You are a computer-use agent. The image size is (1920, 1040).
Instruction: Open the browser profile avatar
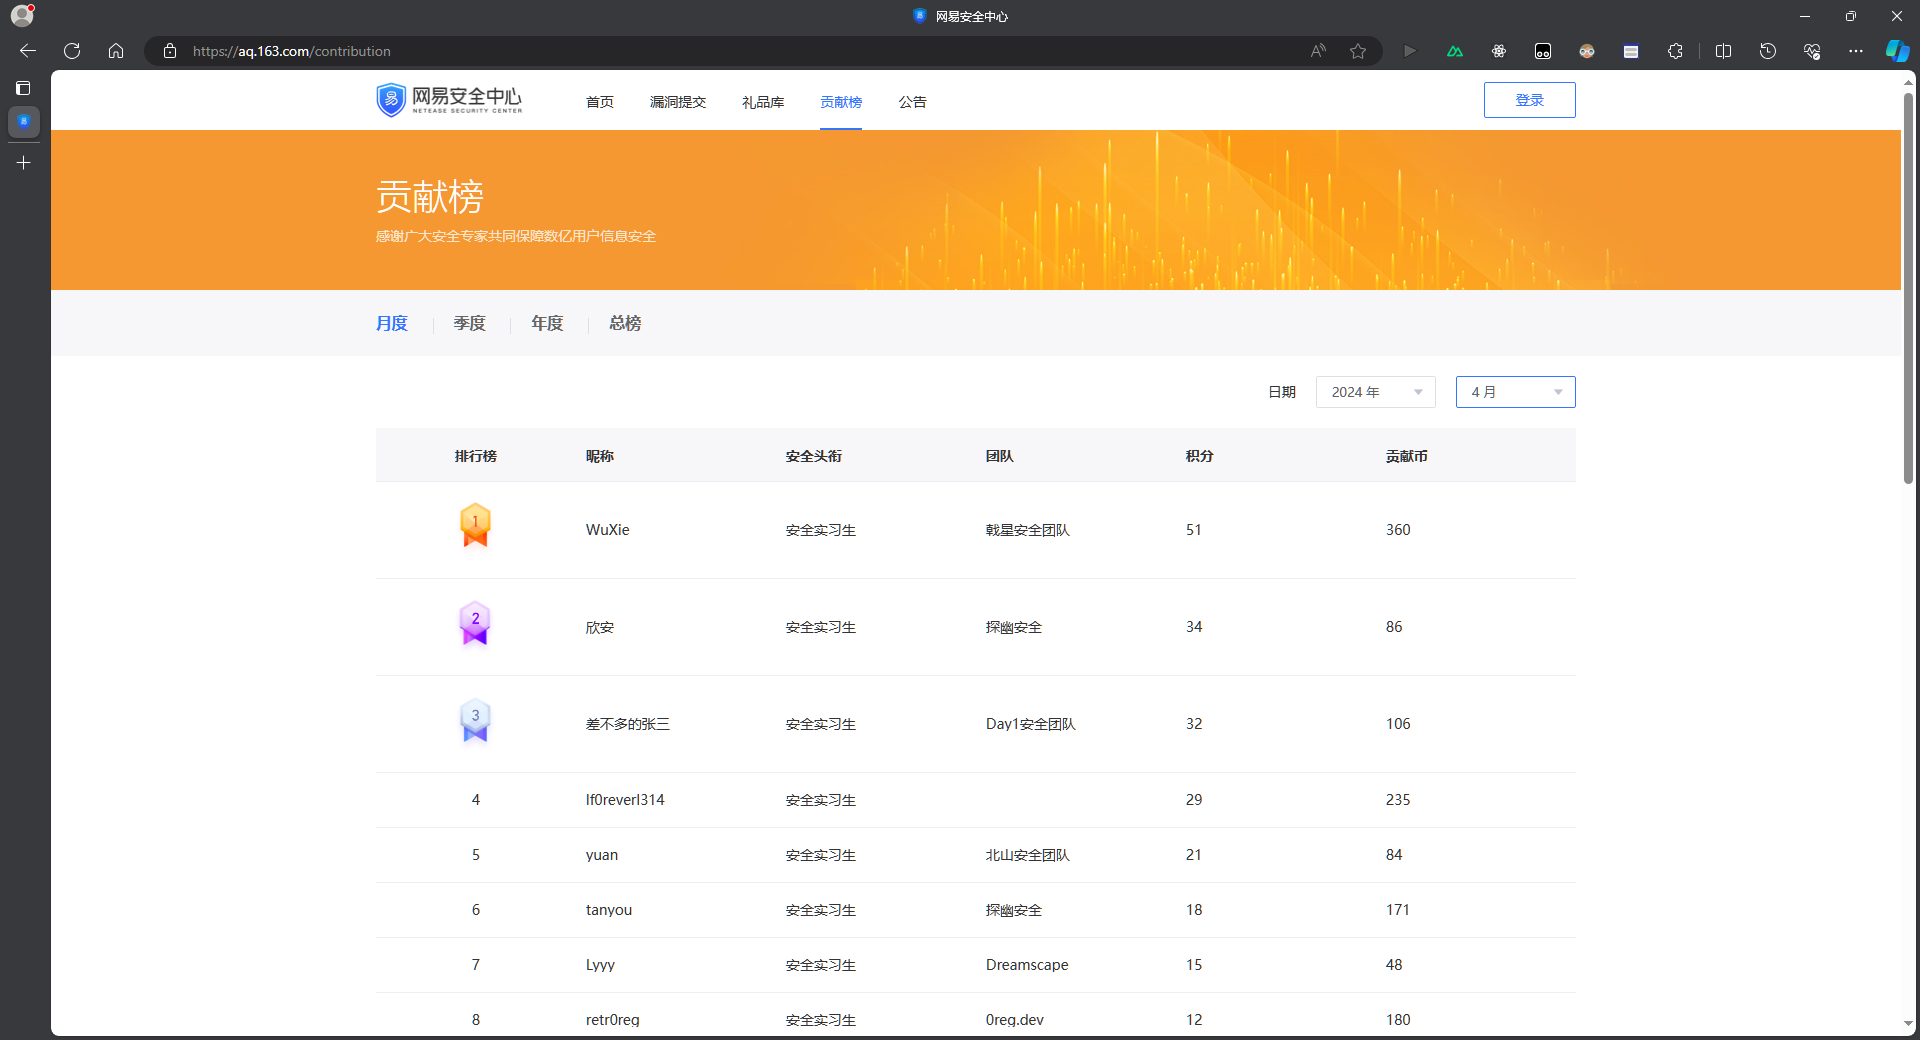coord(22,16)
